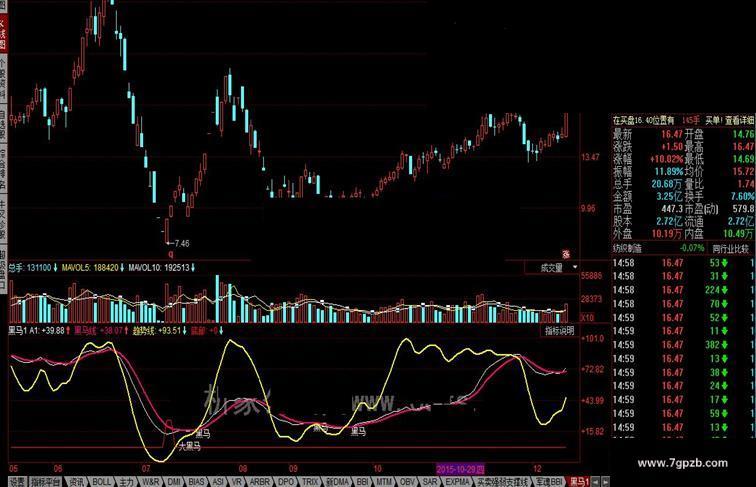Switch to the 资讯 tab

point(77,481)
